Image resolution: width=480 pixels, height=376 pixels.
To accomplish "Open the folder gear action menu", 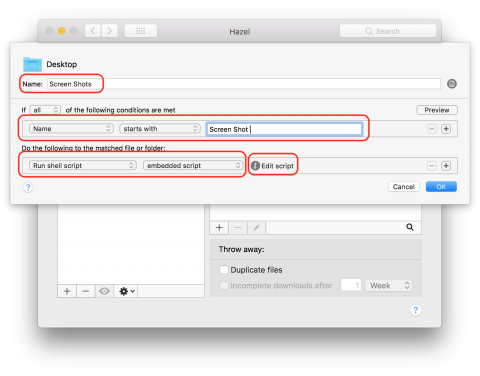I will tap(126, 291).
